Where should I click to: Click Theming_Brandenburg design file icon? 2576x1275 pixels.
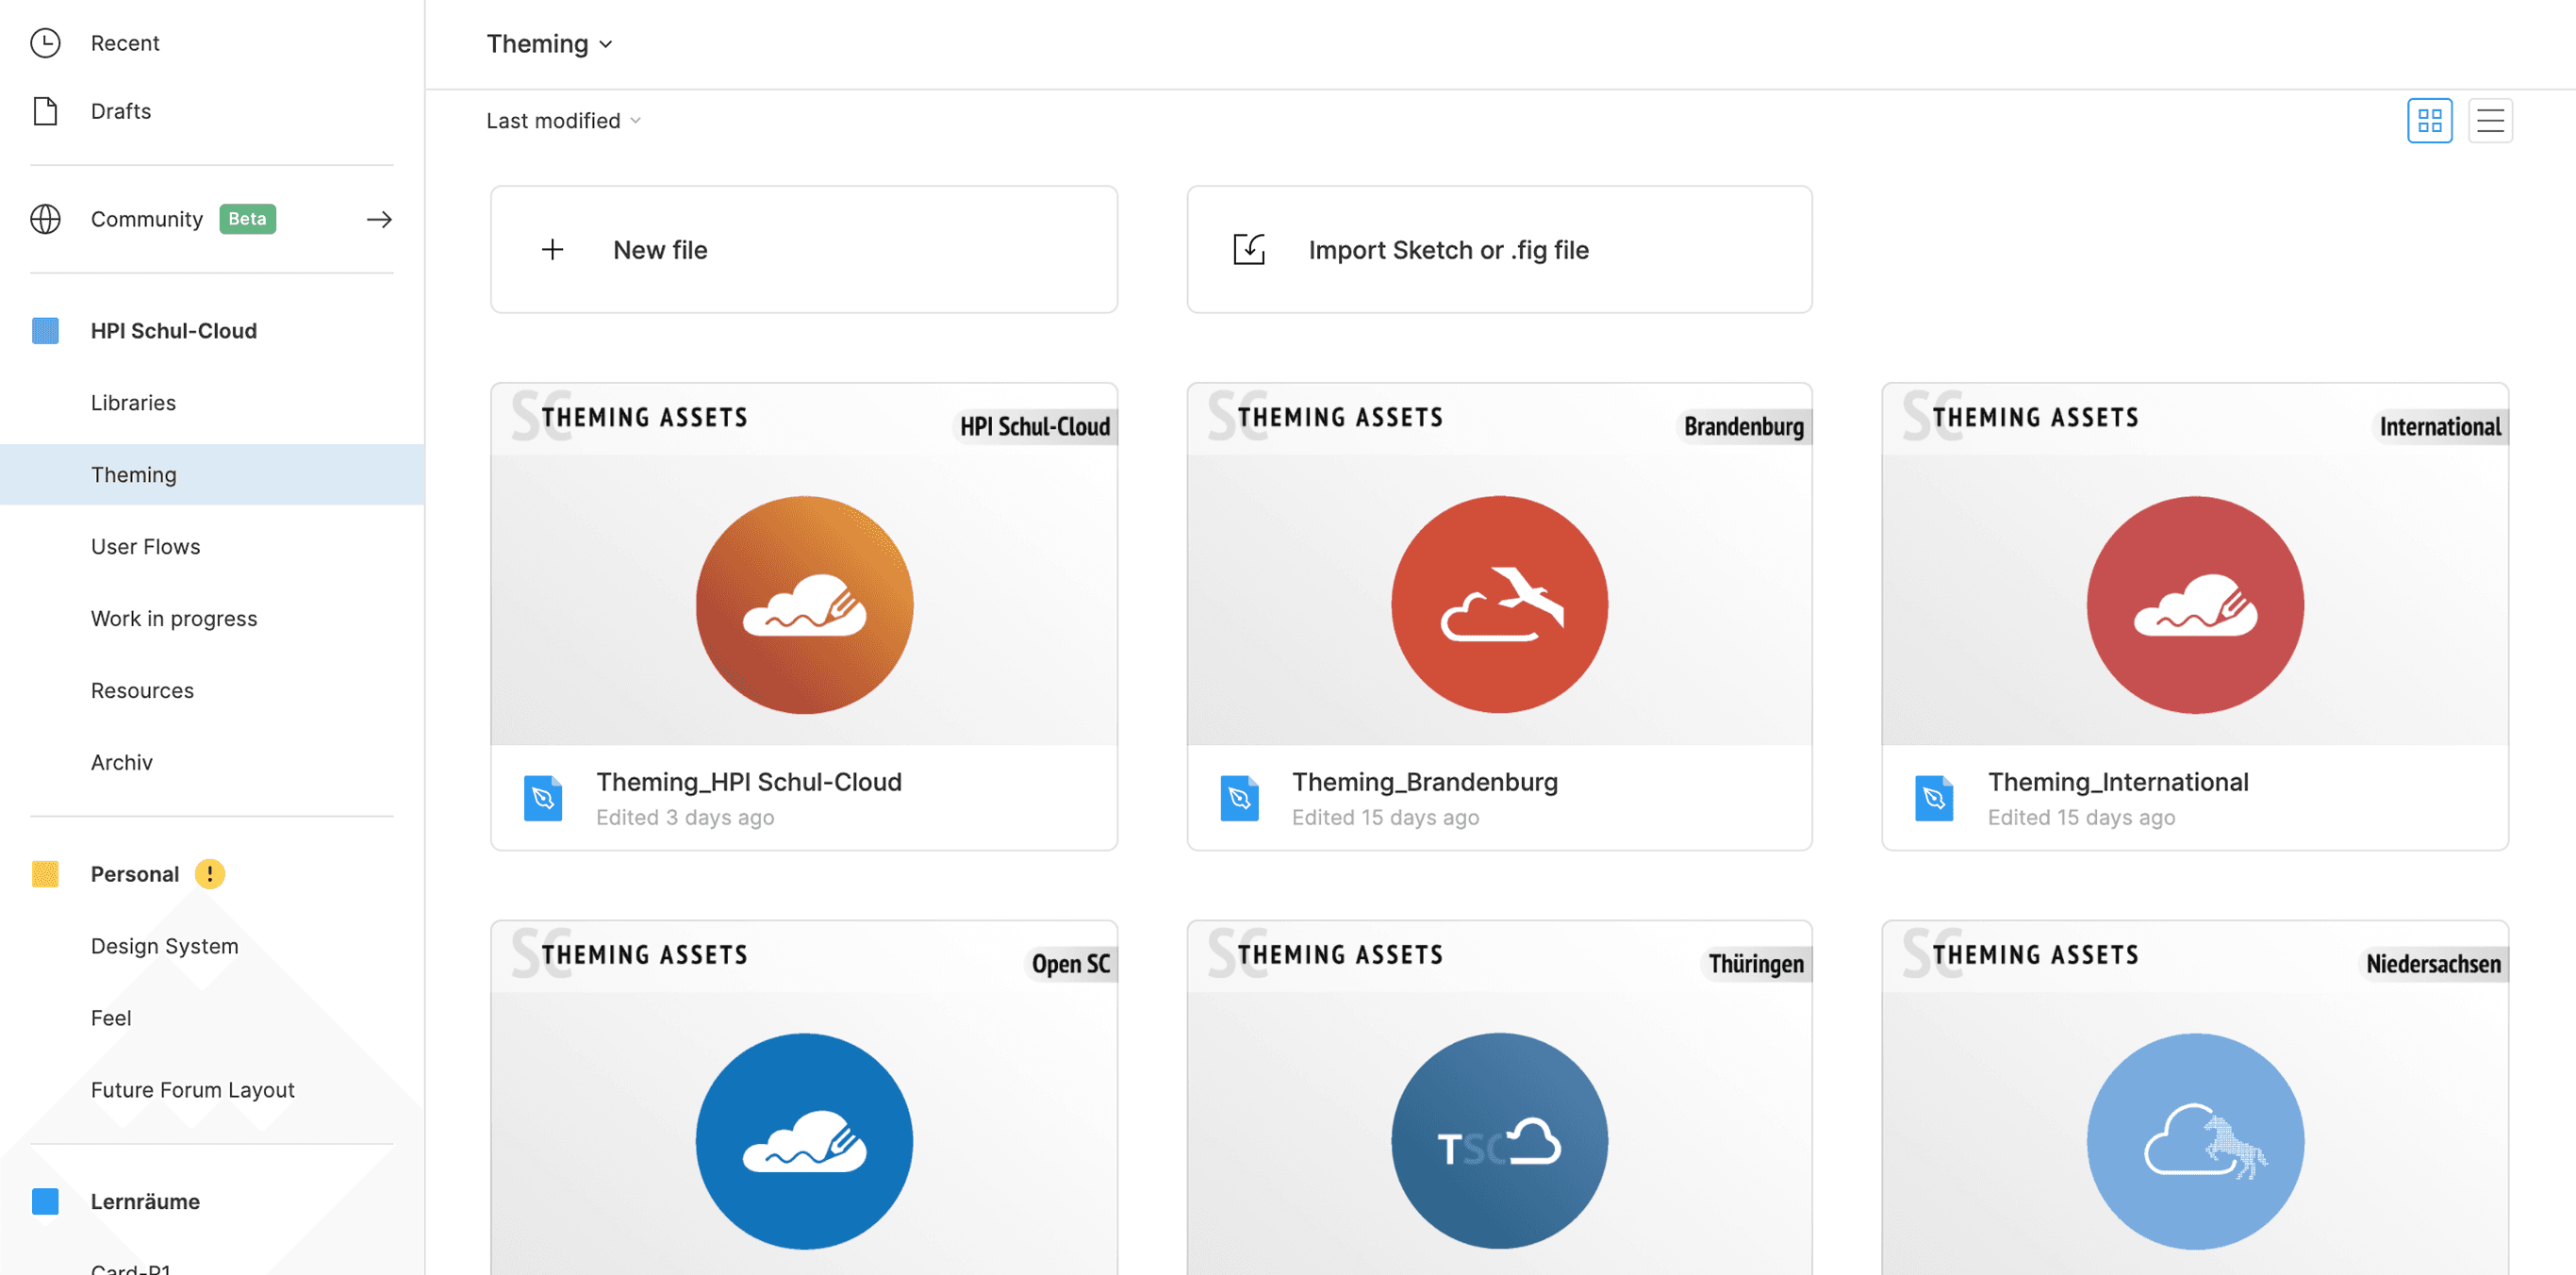(1239, 798)
